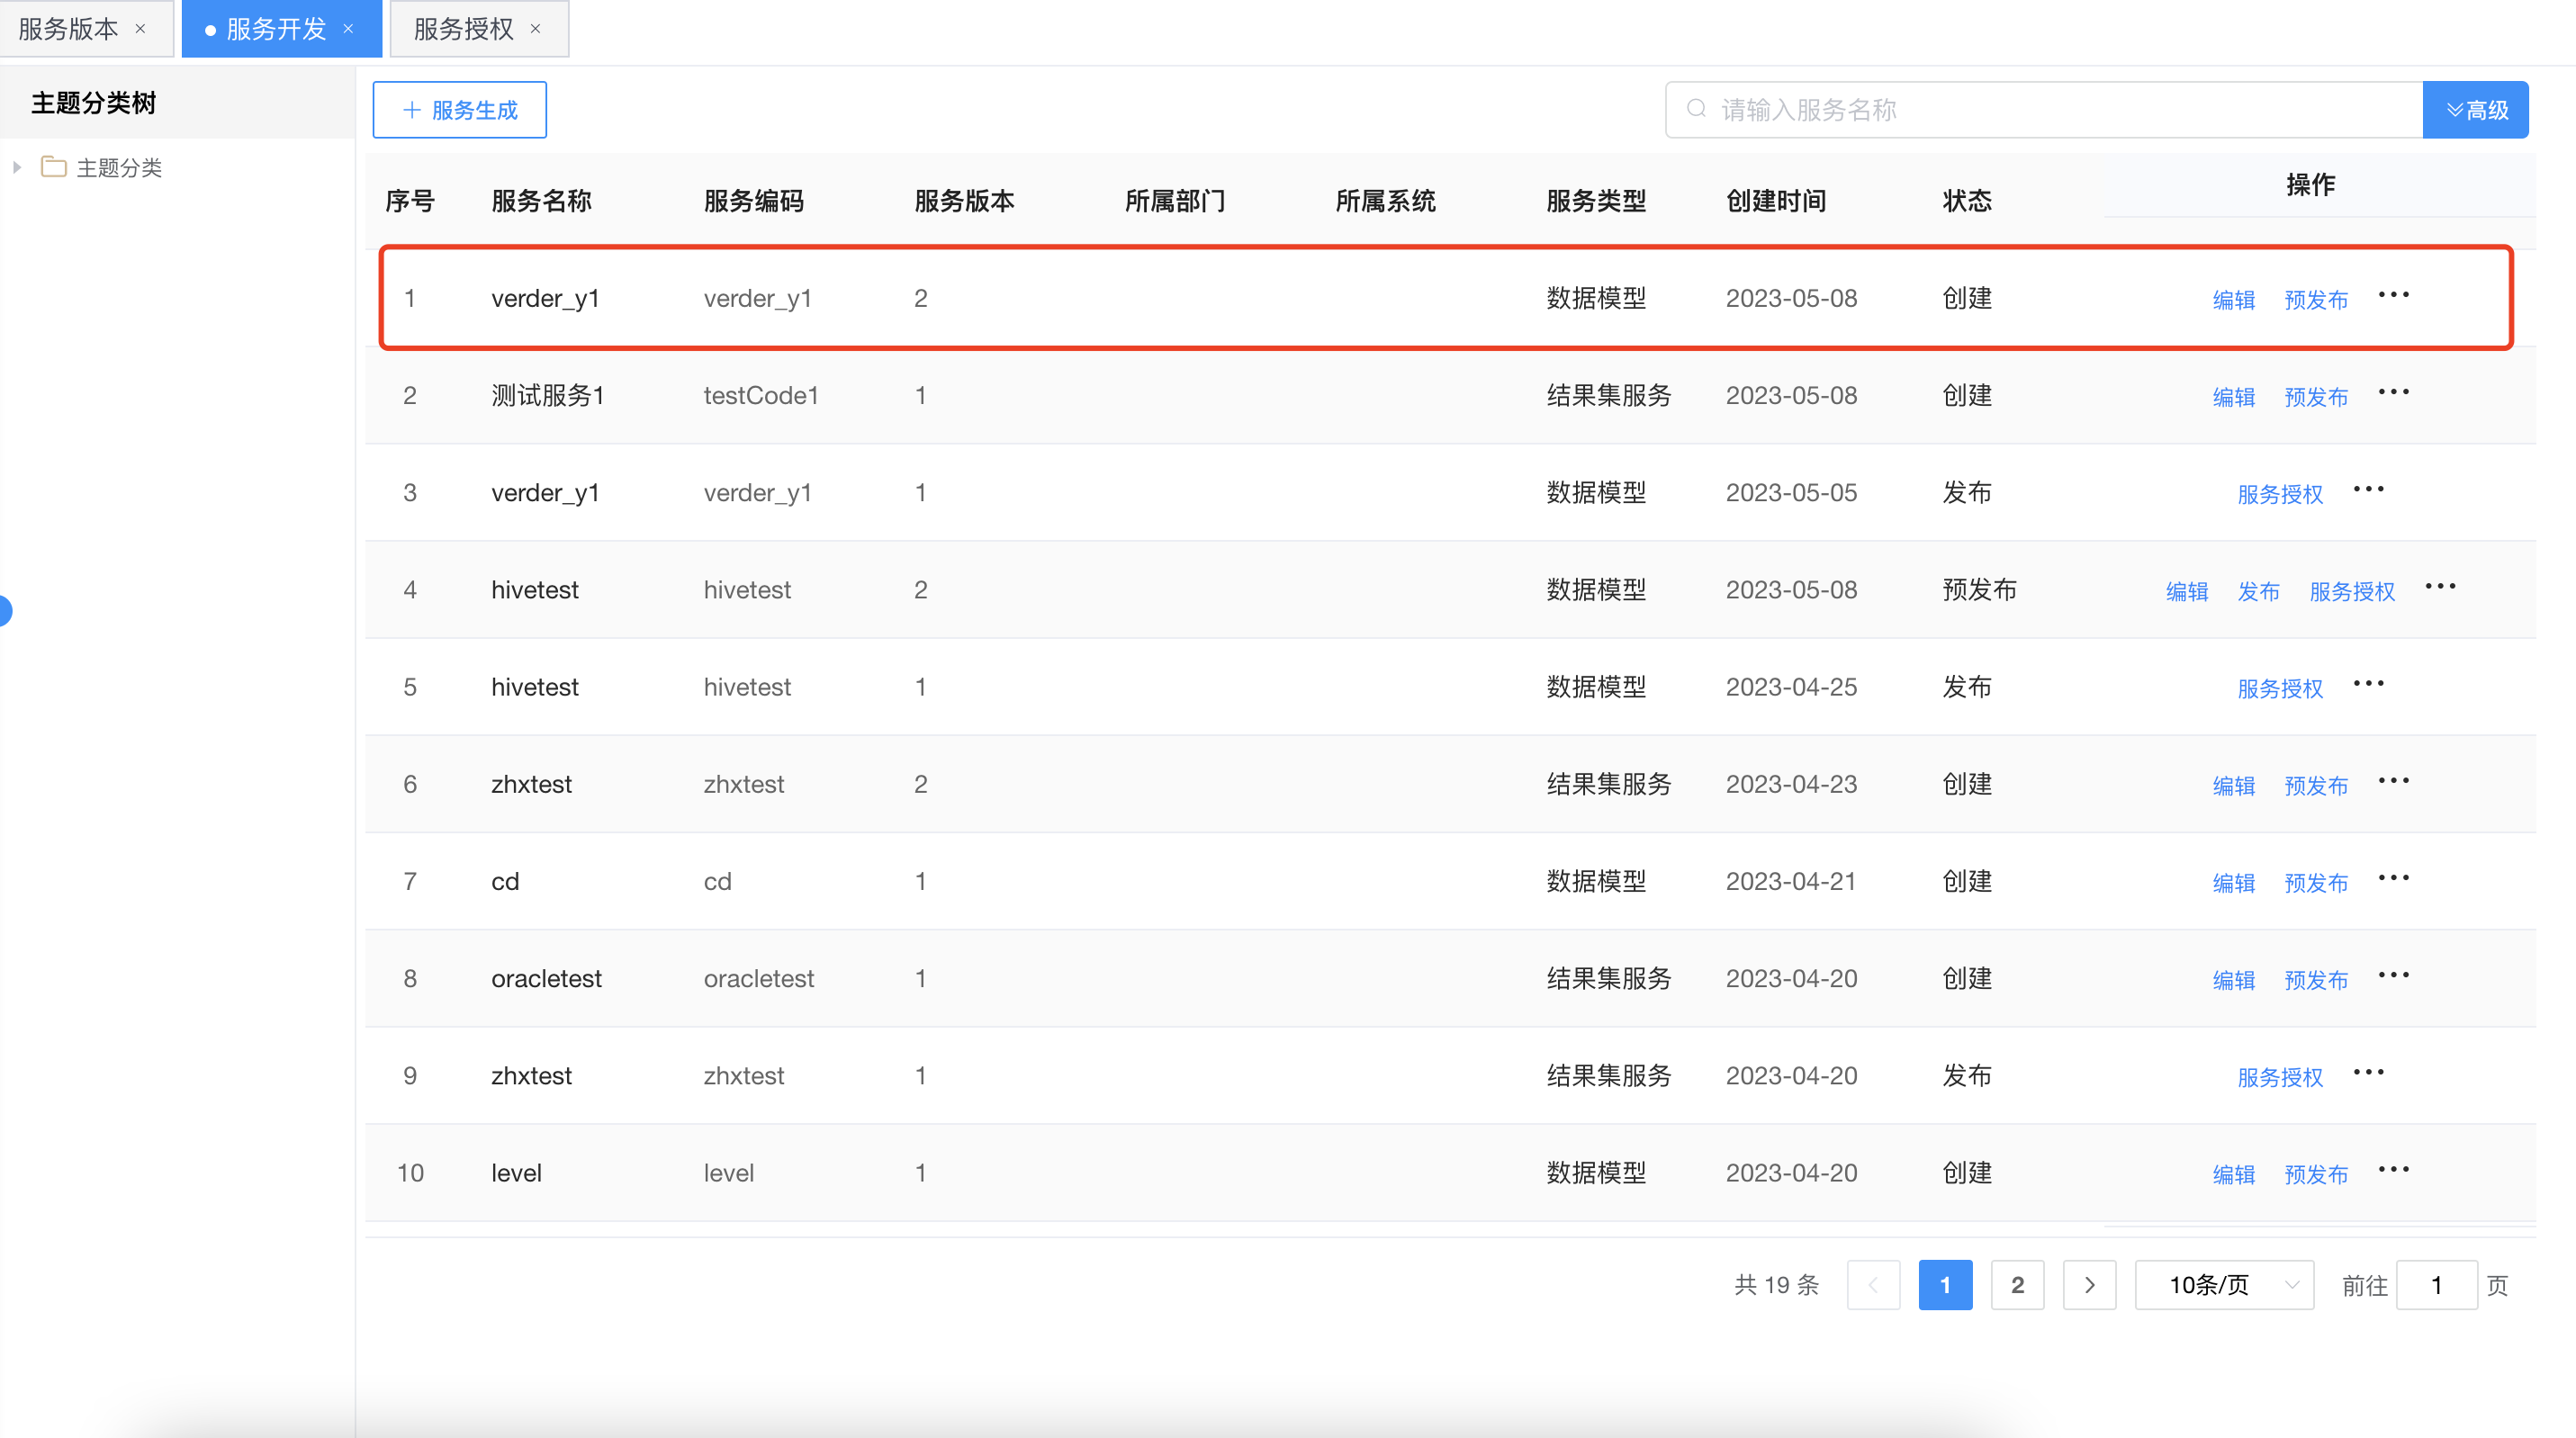Open more actions for oracletest row

2393,975
